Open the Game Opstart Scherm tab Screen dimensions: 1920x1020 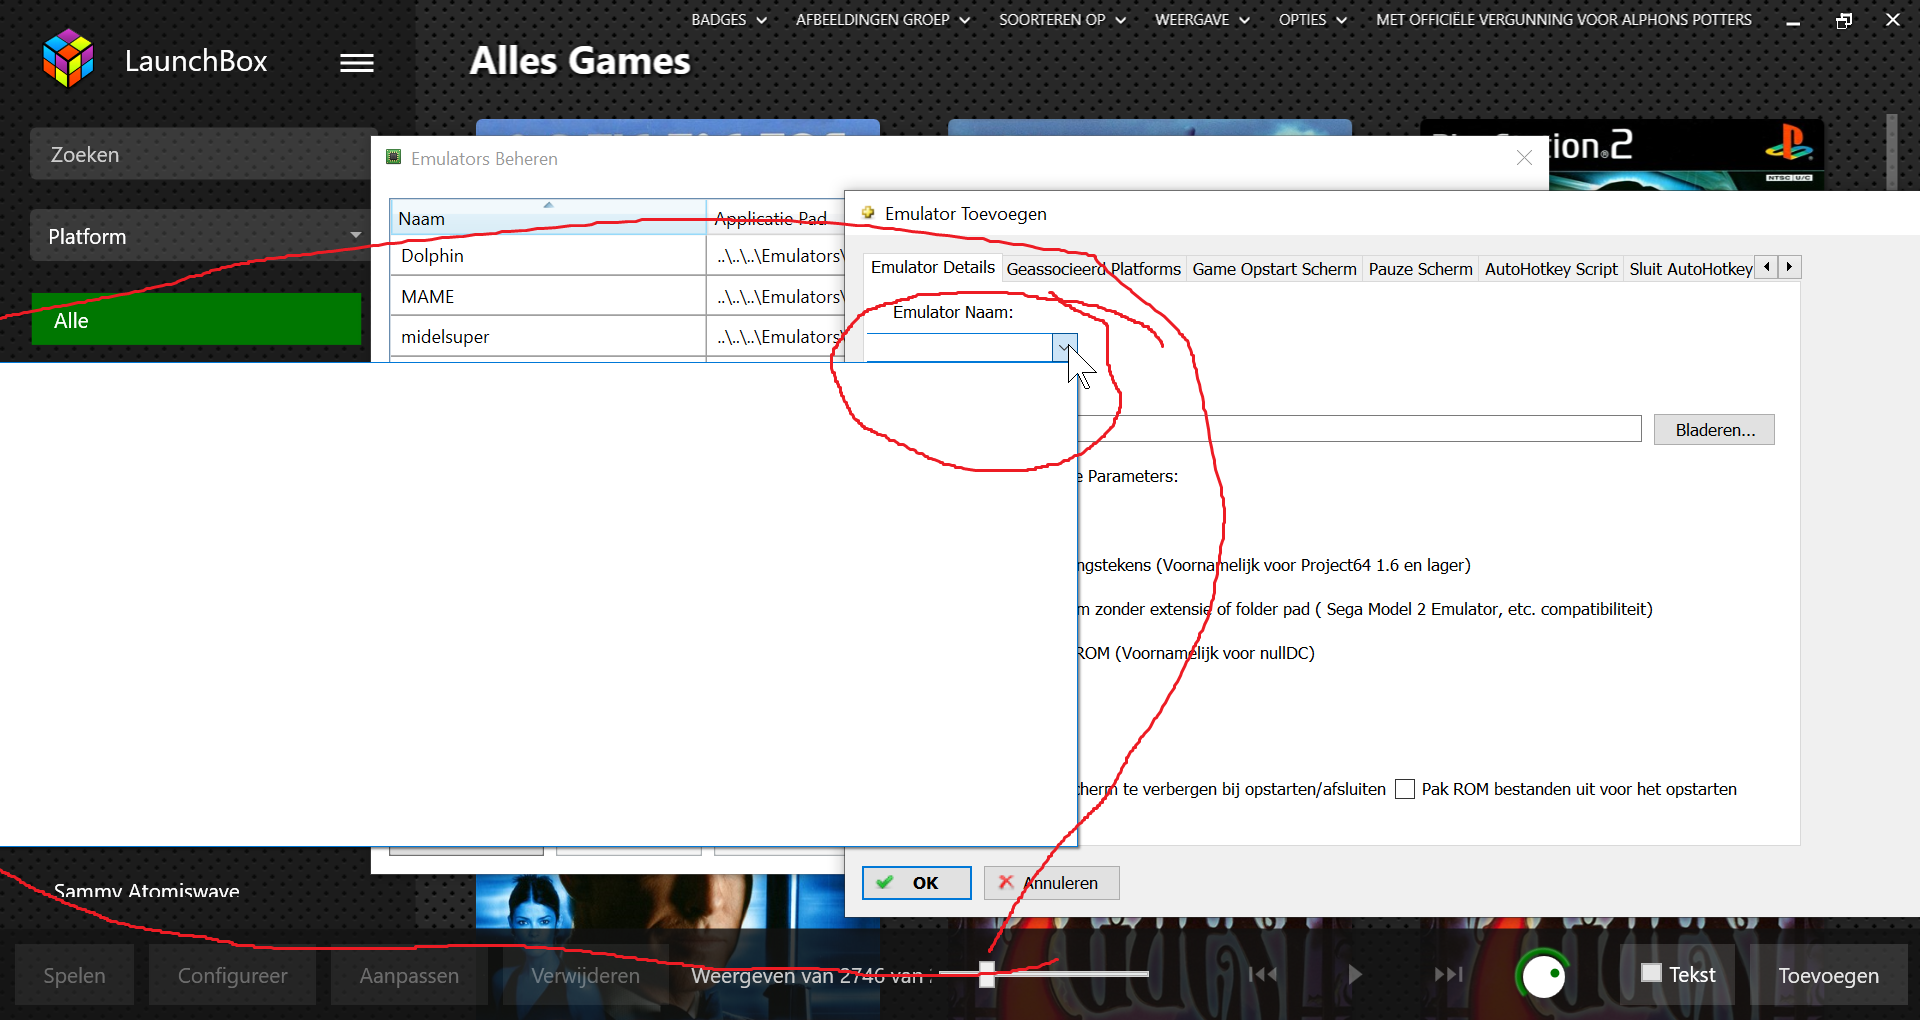tap(1274, 269)
